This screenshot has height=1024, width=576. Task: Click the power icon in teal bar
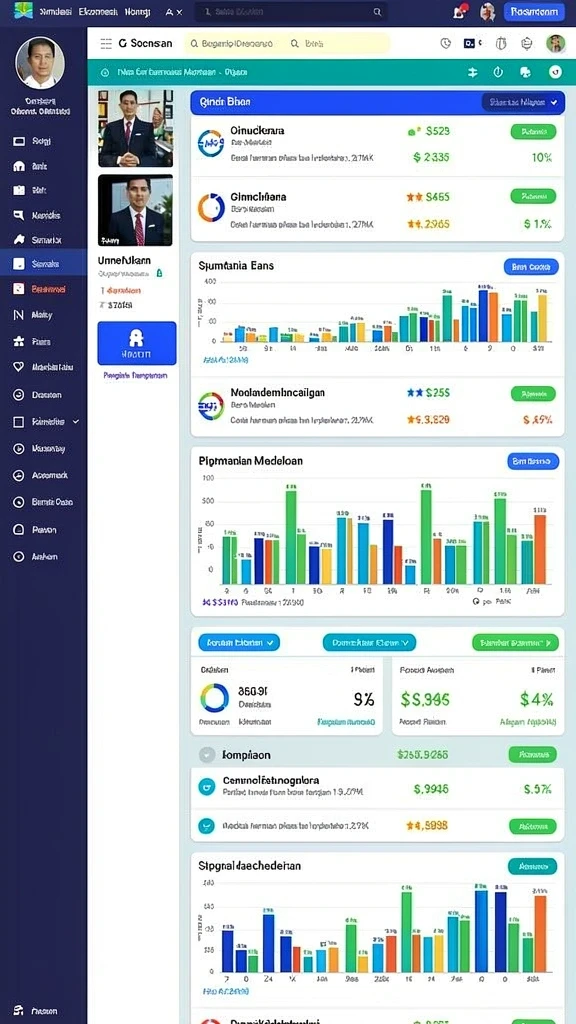(x=498, y=72)
